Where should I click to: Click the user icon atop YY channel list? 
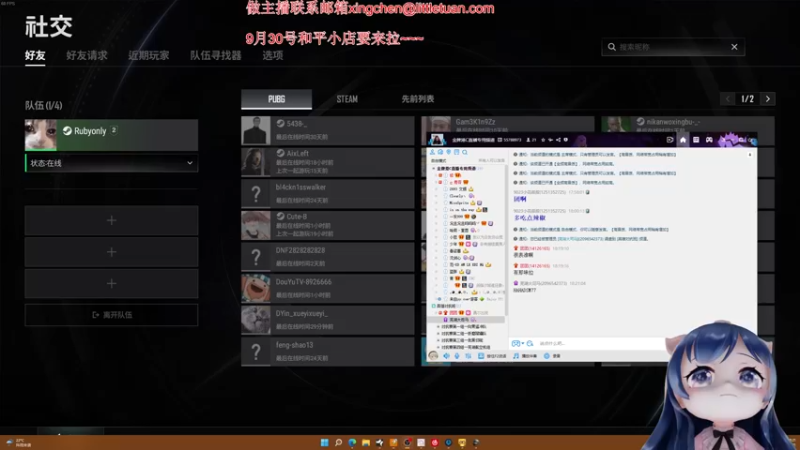(x=433, y=152)
